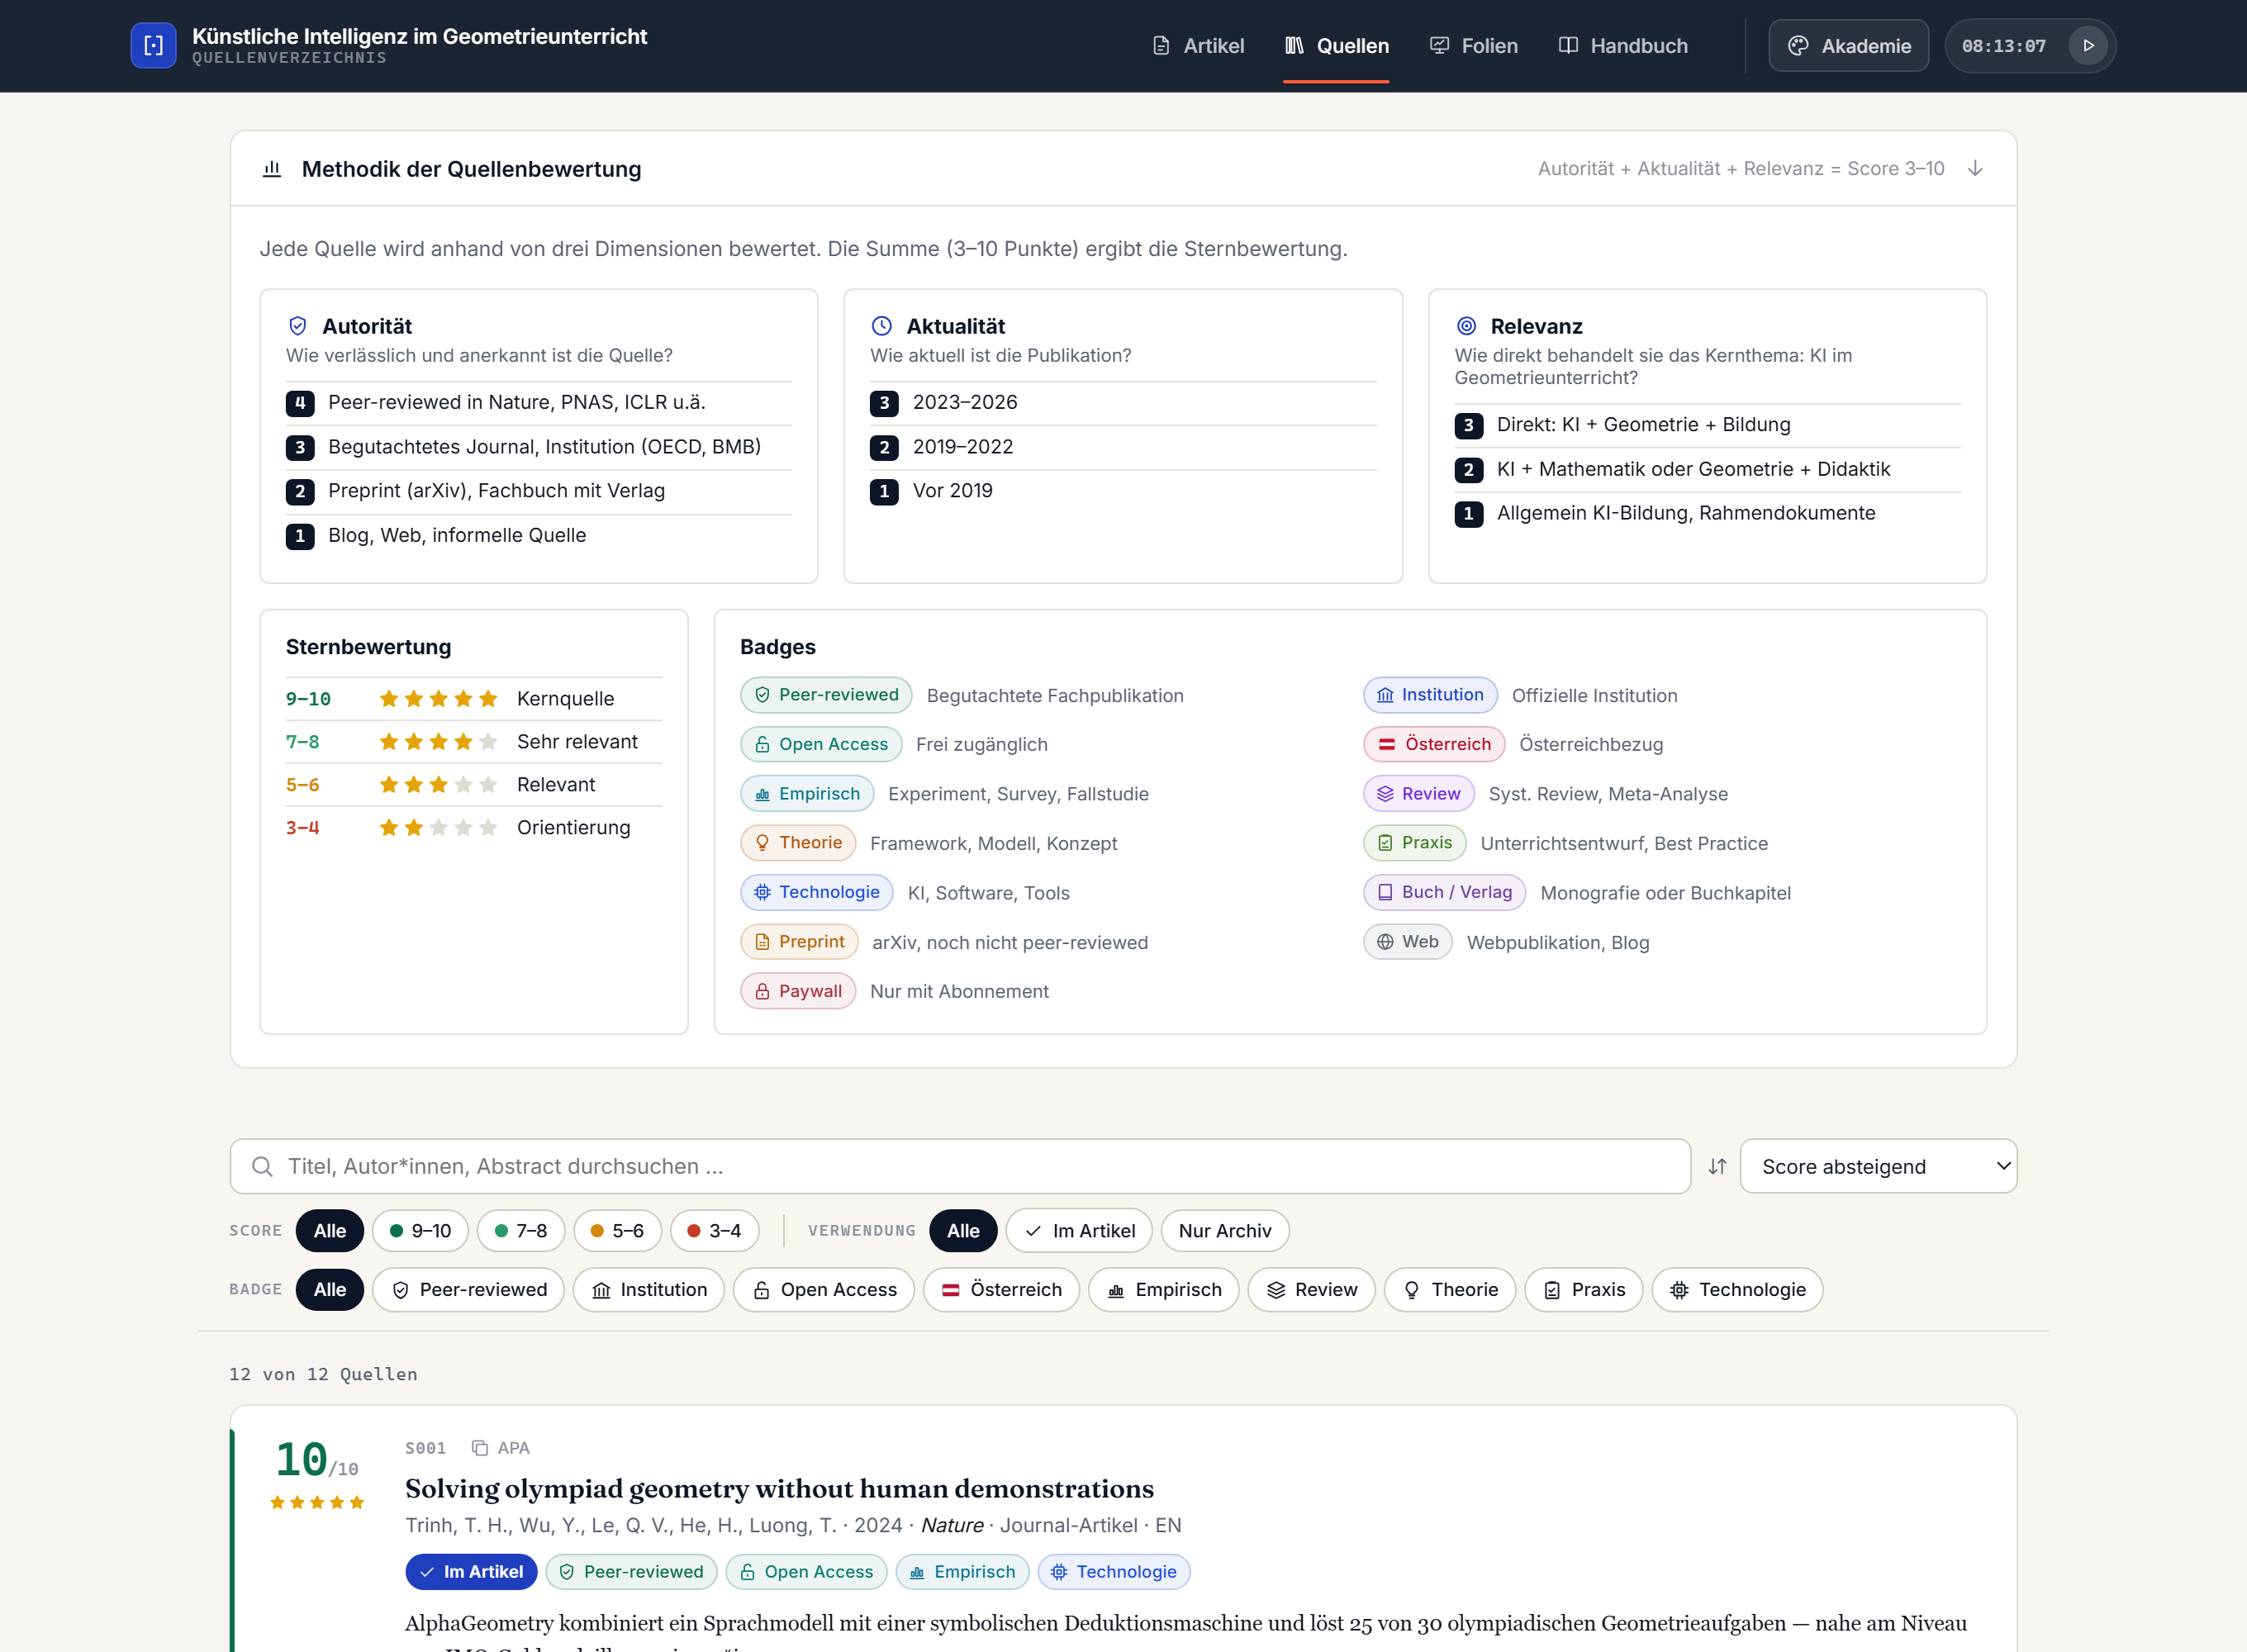Open the Handbuch tab
2247x1652 pixels.
point(1623,45)
